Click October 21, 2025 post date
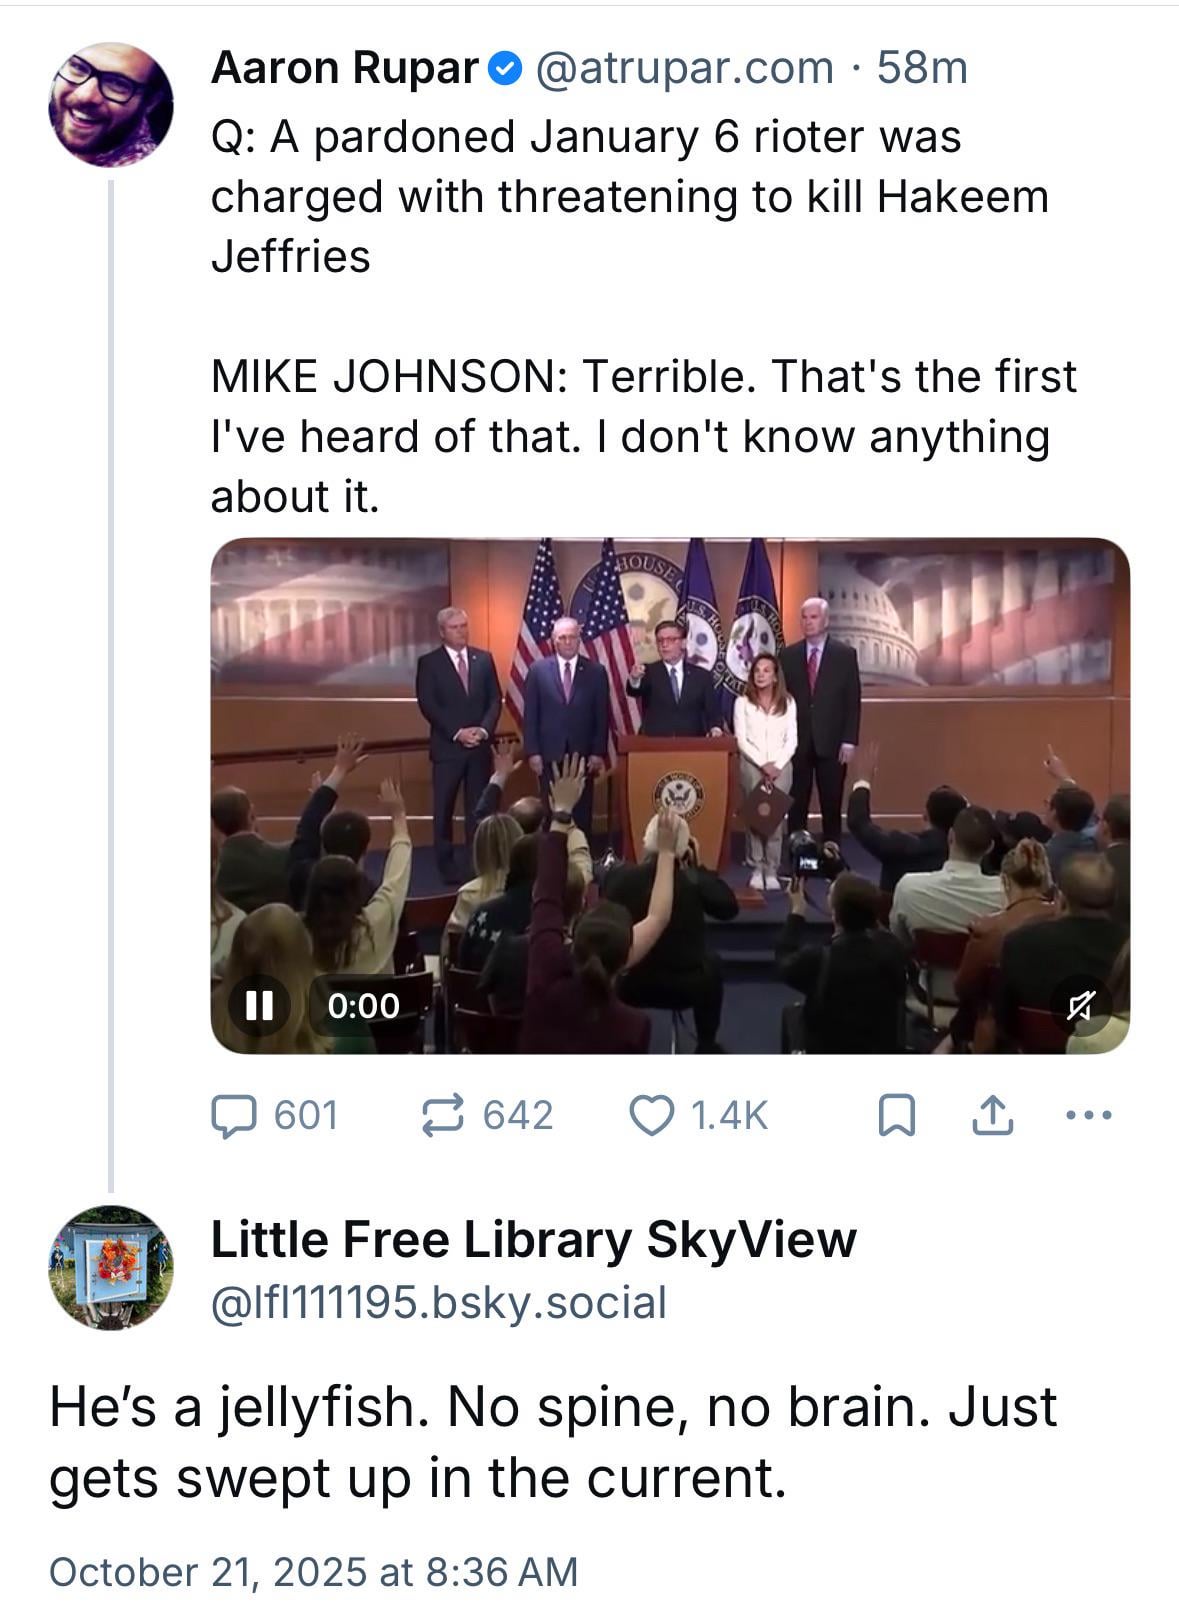Screen dimensions: 1179x1609 (x=313, y=1571)
